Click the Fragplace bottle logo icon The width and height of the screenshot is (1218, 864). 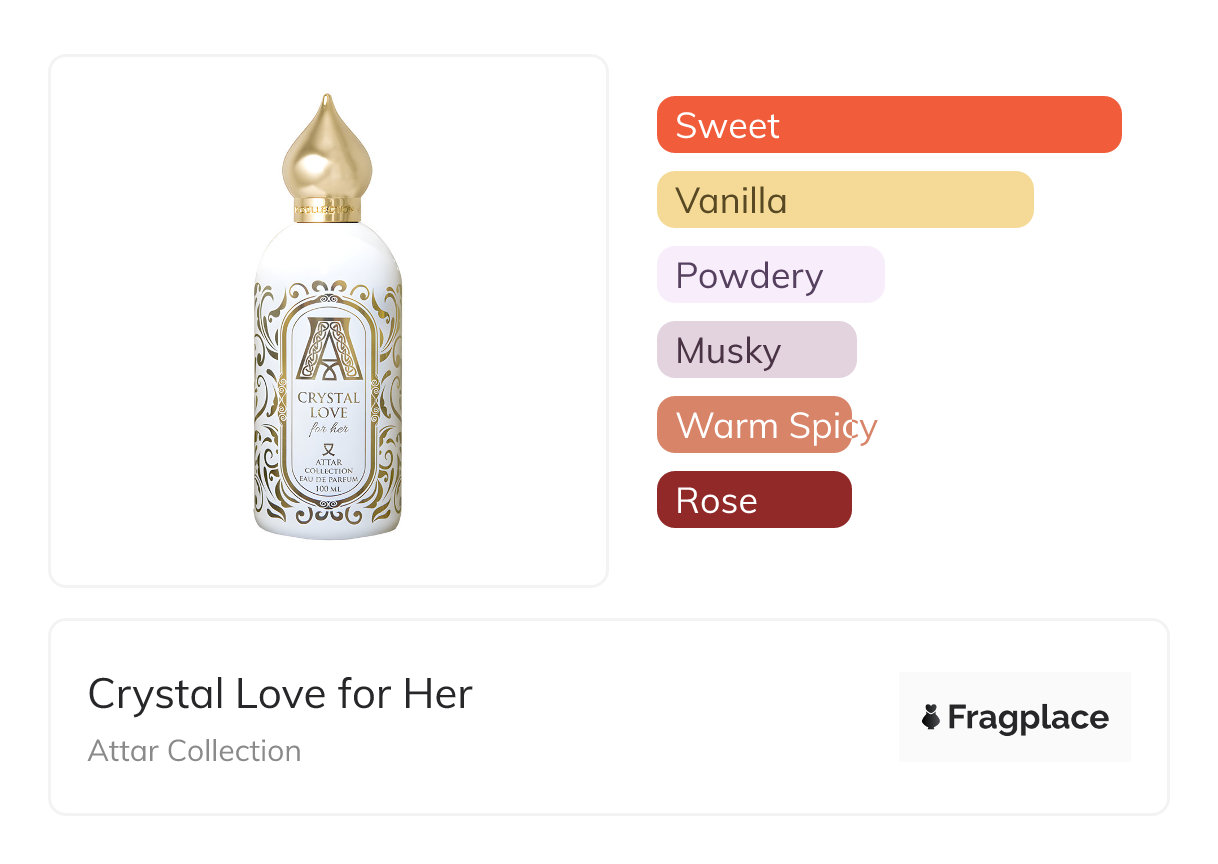click(932, 717)
